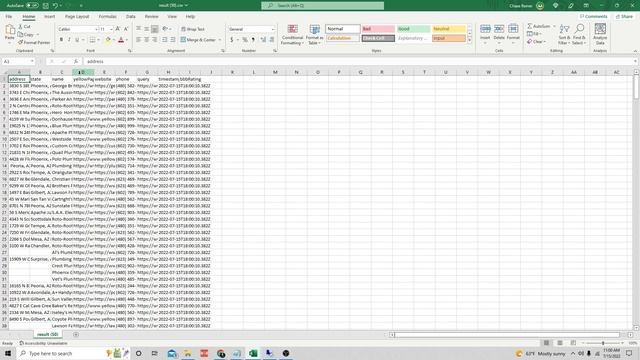The image size is (640, 360).
Task: Open the borders dropdown arrow
Action: [98, 40]
